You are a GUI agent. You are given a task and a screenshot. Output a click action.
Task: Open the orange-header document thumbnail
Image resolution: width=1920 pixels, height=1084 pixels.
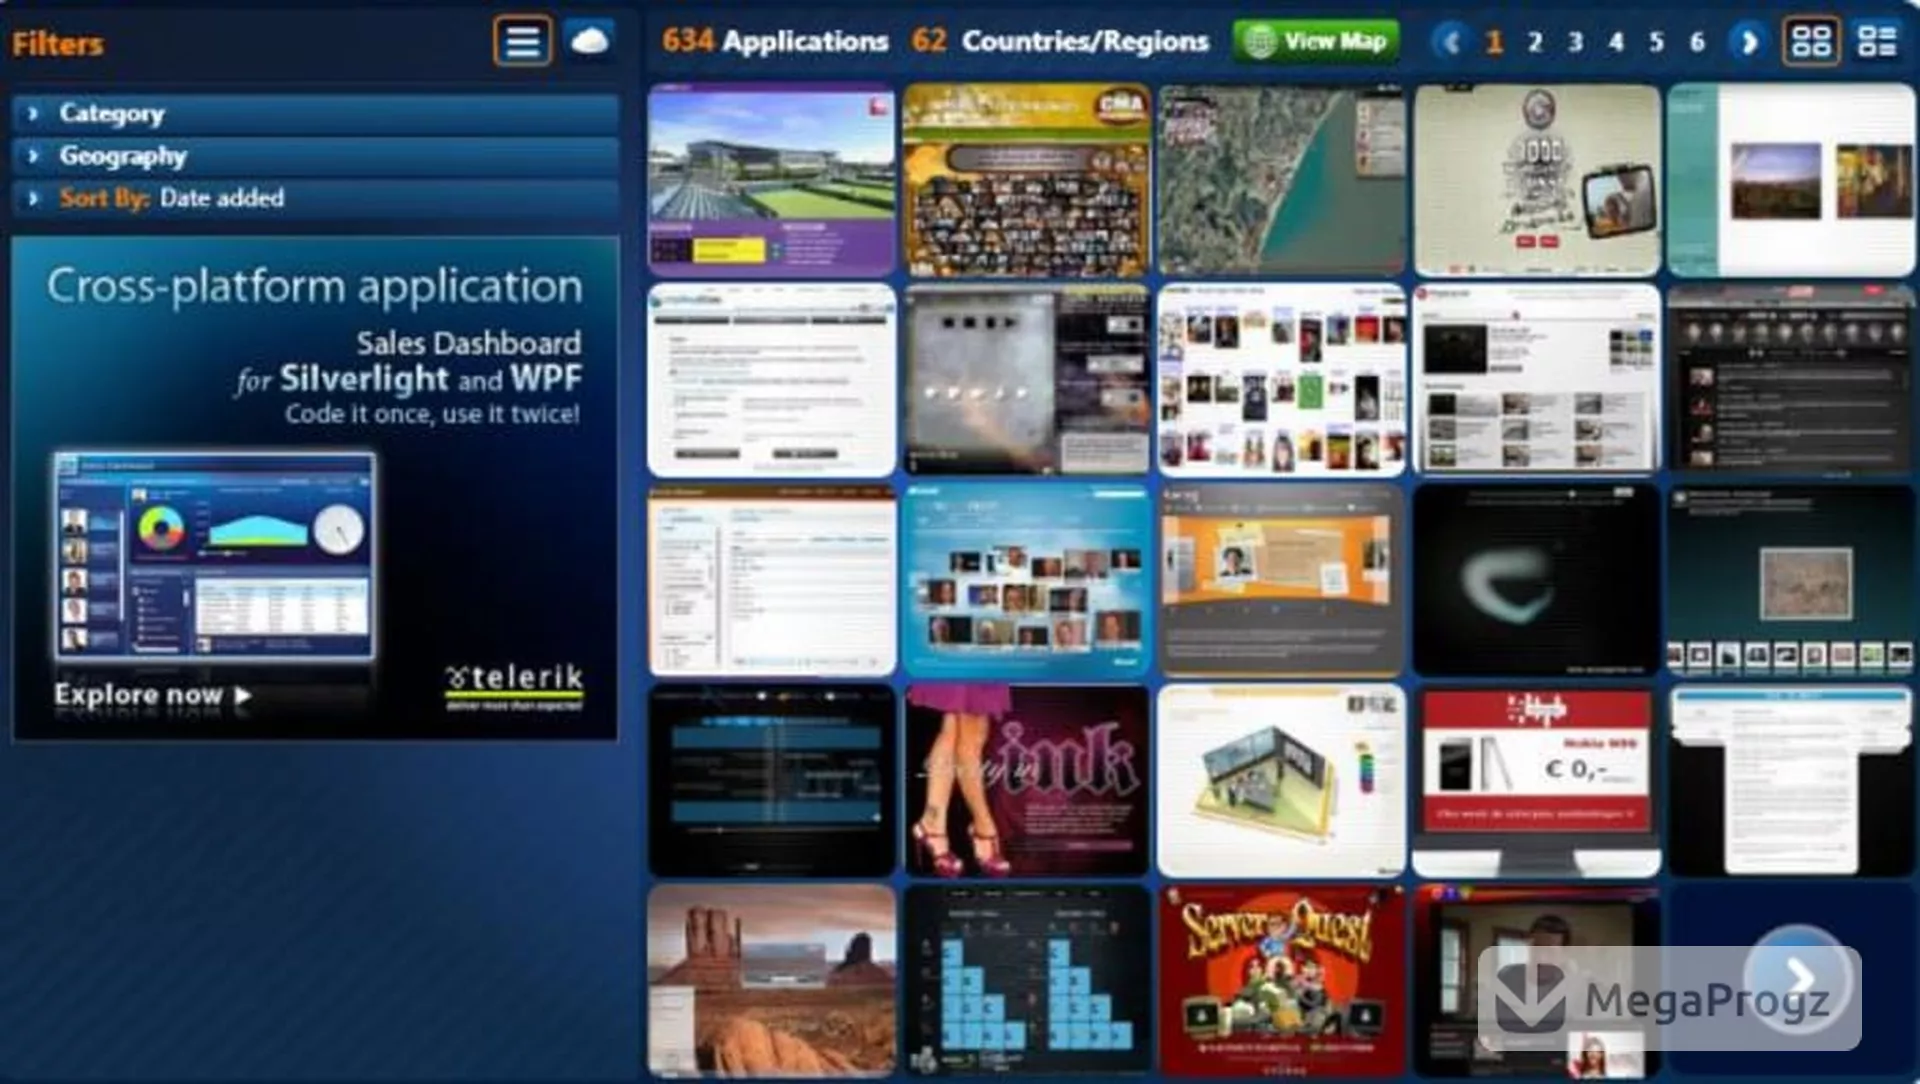[x=772, y=581]
